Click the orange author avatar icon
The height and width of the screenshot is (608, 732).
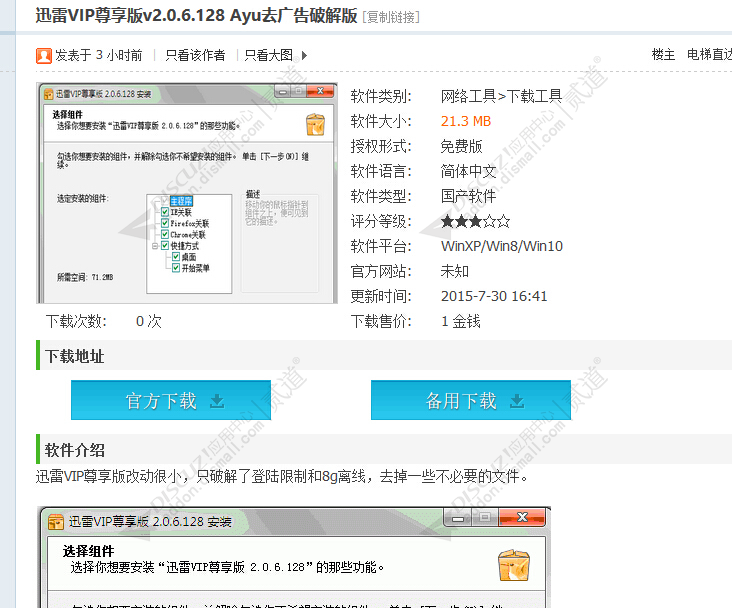(43, 56)
